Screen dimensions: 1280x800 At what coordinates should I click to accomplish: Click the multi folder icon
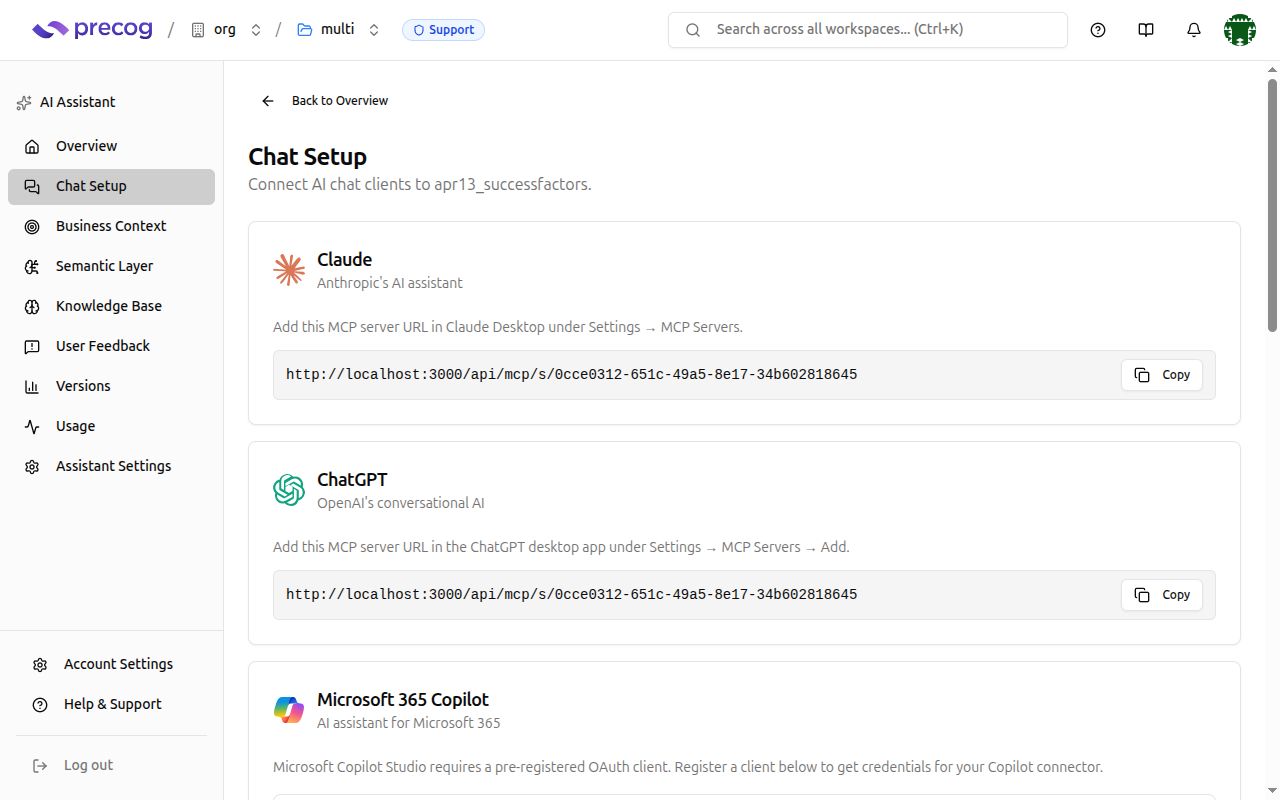305,30
